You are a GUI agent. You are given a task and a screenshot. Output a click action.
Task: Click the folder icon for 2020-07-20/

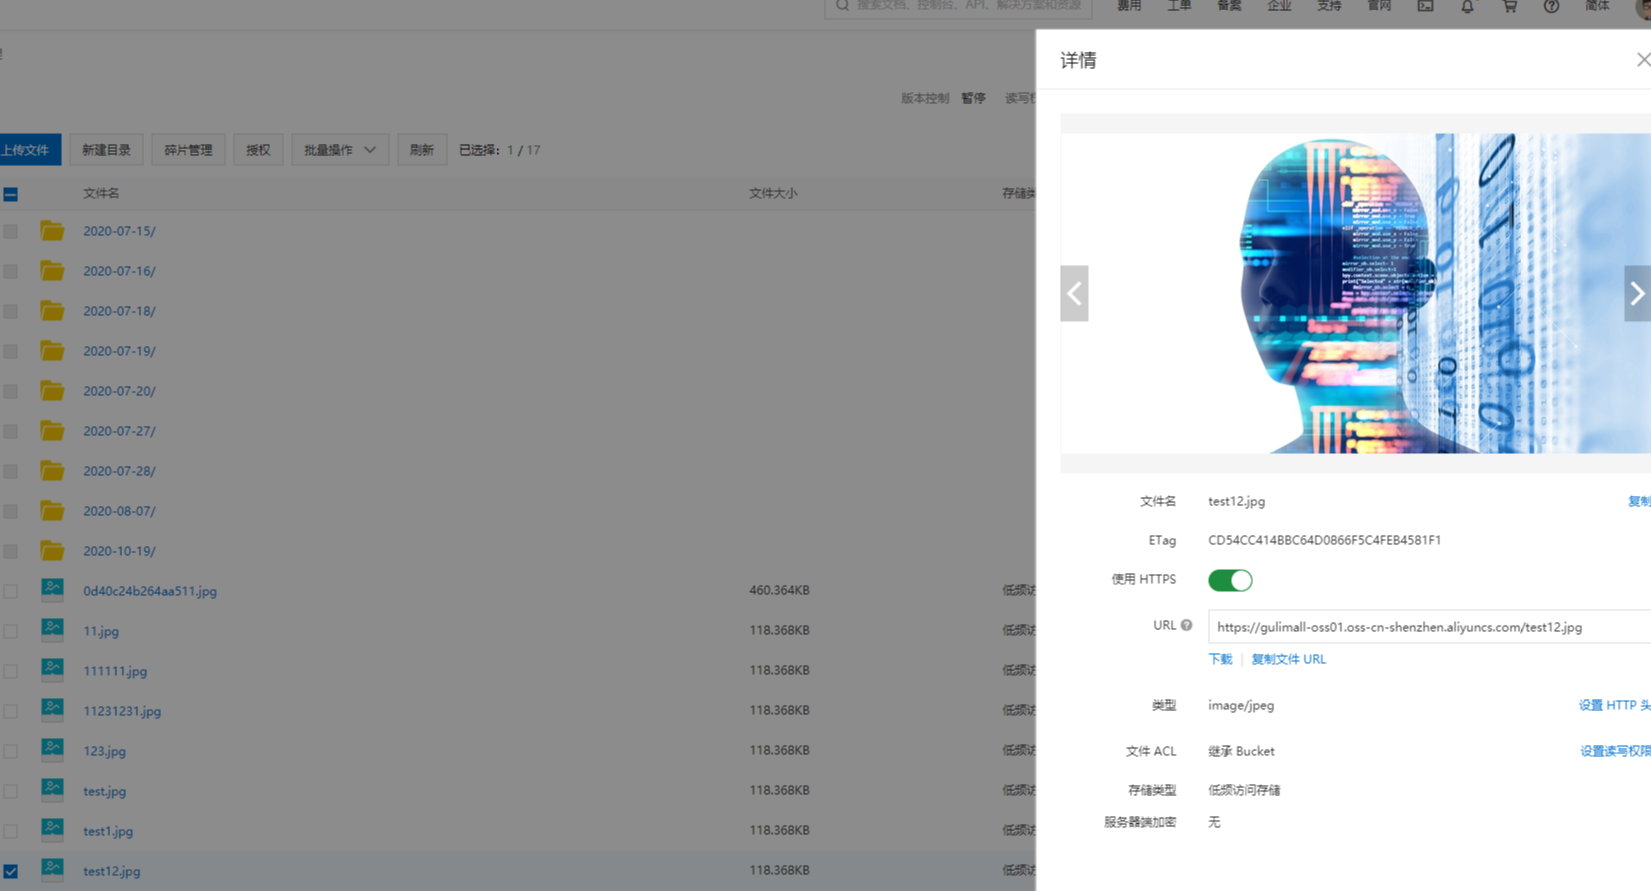tap(52, 390)
